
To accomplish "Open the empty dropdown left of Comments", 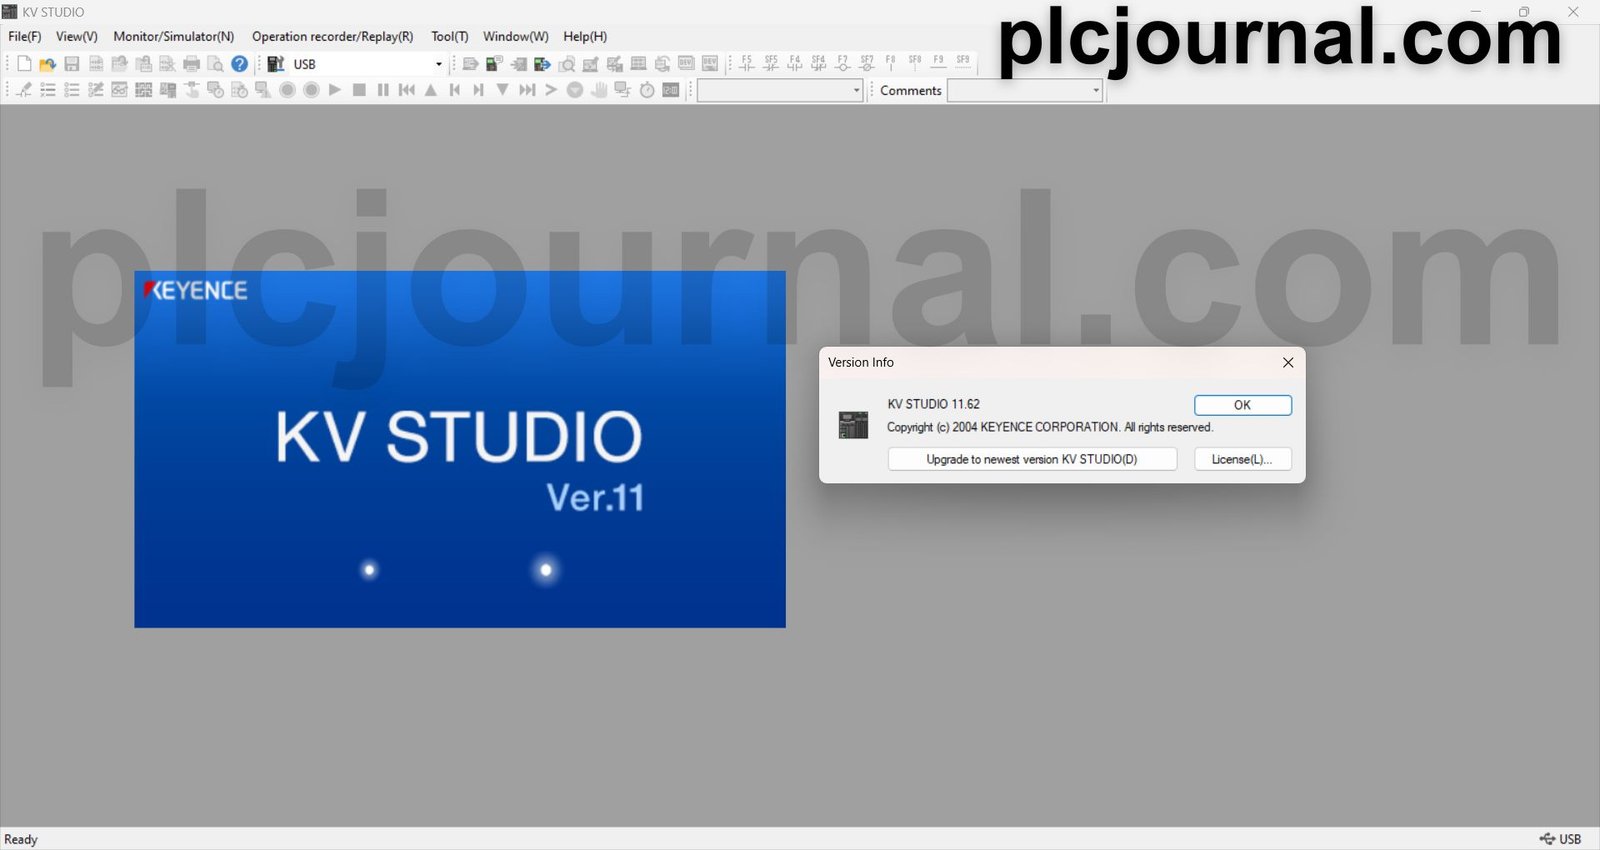I will tap(856, 91).
